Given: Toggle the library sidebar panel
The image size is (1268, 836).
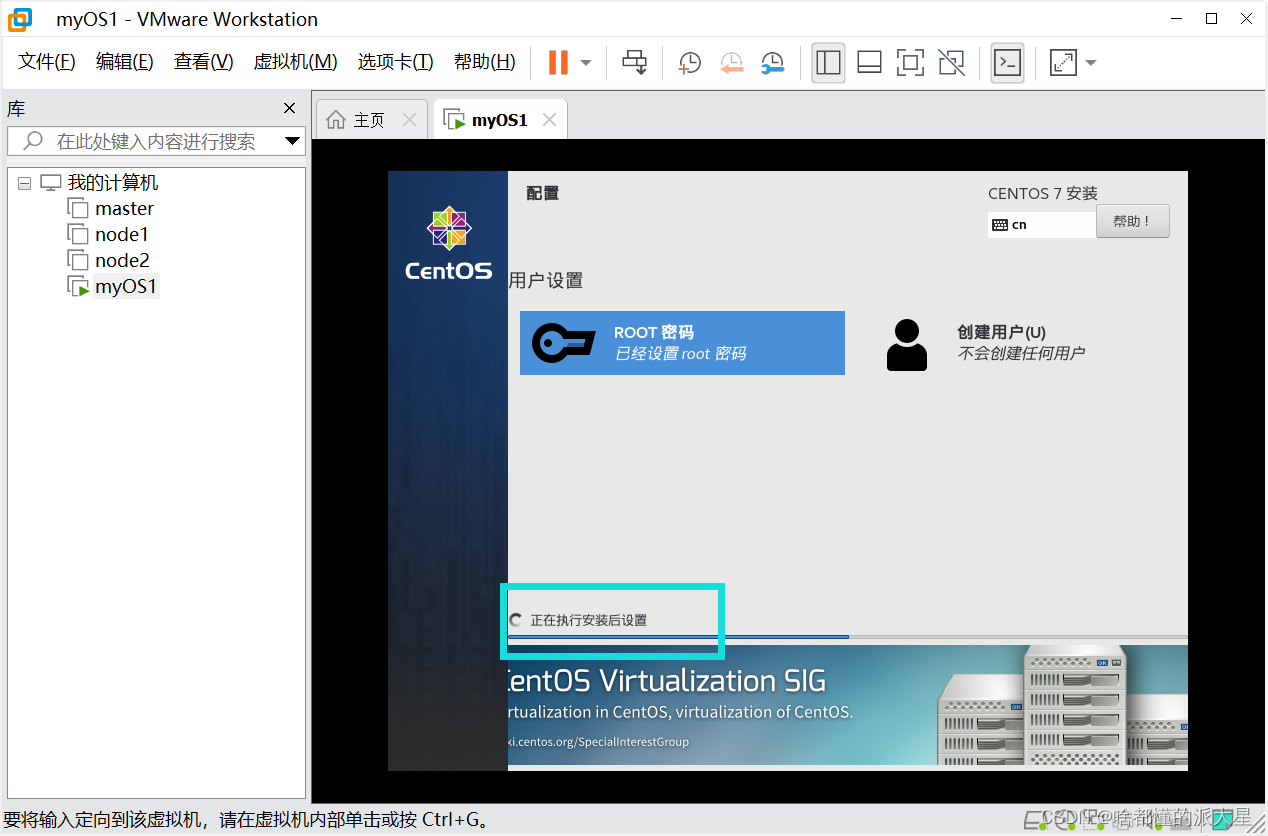Looking at the screenshot, I should 828,62.
